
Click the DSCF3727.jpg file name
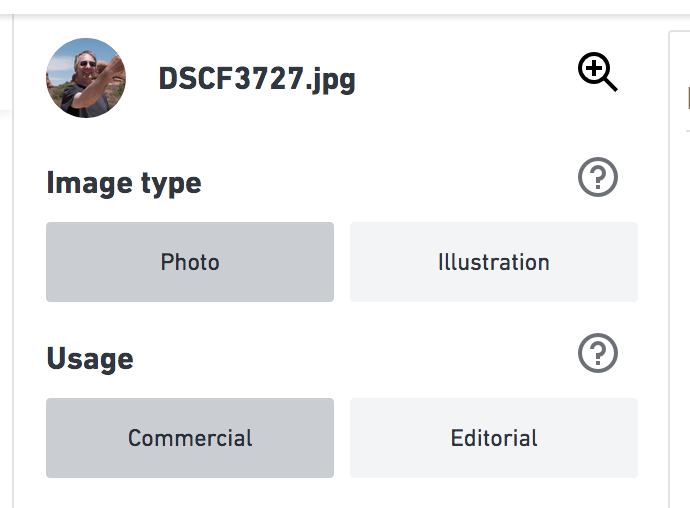click(x=257, y=80)
